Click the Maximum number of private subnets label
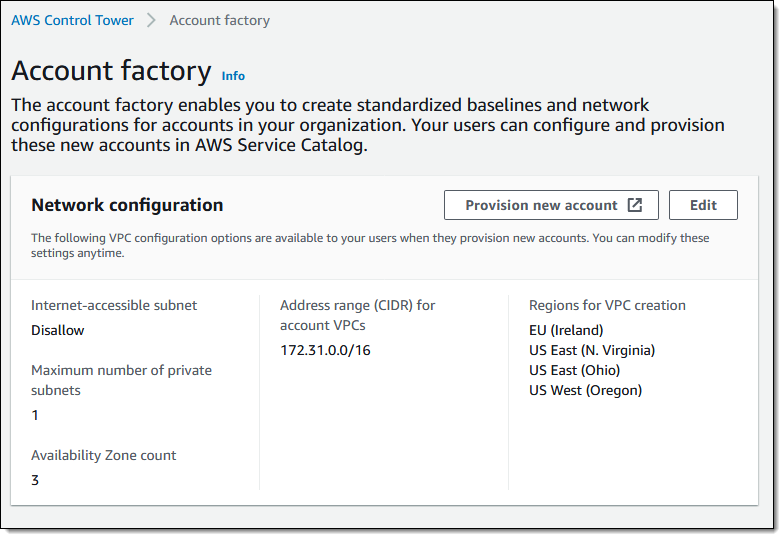This screenshot has width=784, height=539. click(121, 380)
